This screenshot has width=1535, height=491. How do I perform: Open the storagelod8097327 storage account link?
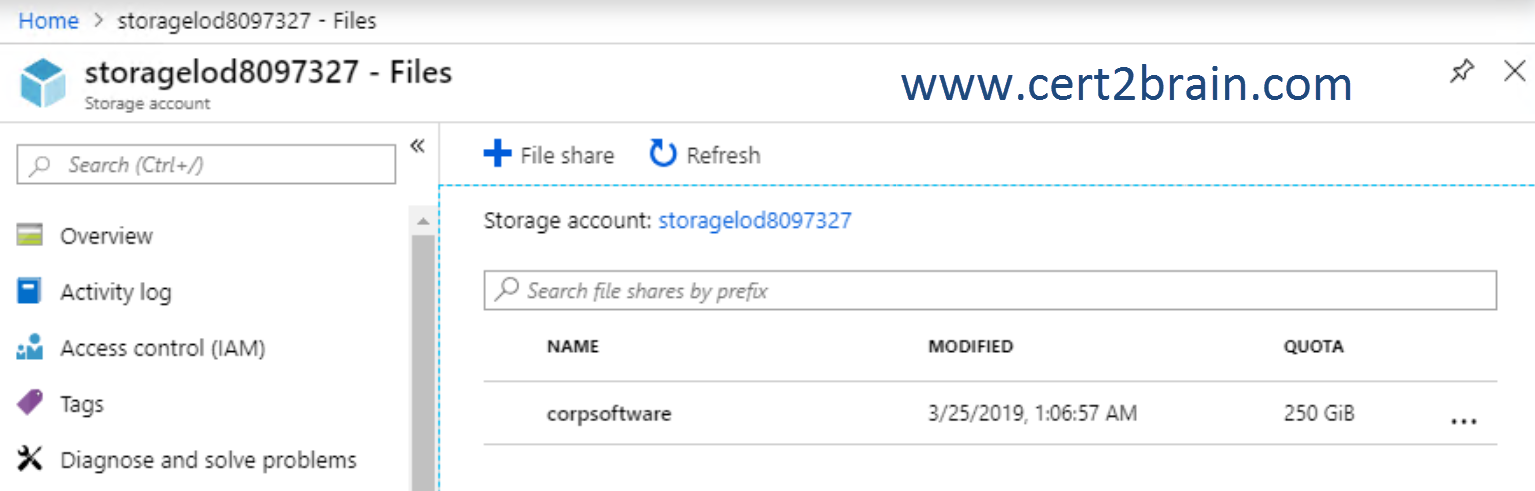tap(755, 221)
